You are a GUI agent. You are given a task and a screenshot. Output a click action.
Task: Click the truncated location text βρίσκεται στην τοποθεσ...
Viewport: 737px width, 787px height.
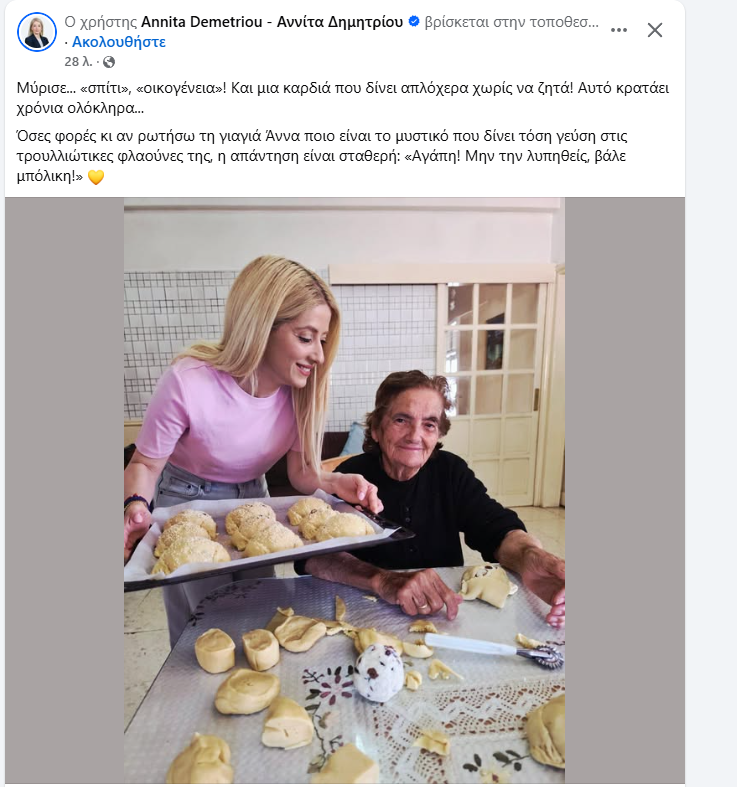512,22
